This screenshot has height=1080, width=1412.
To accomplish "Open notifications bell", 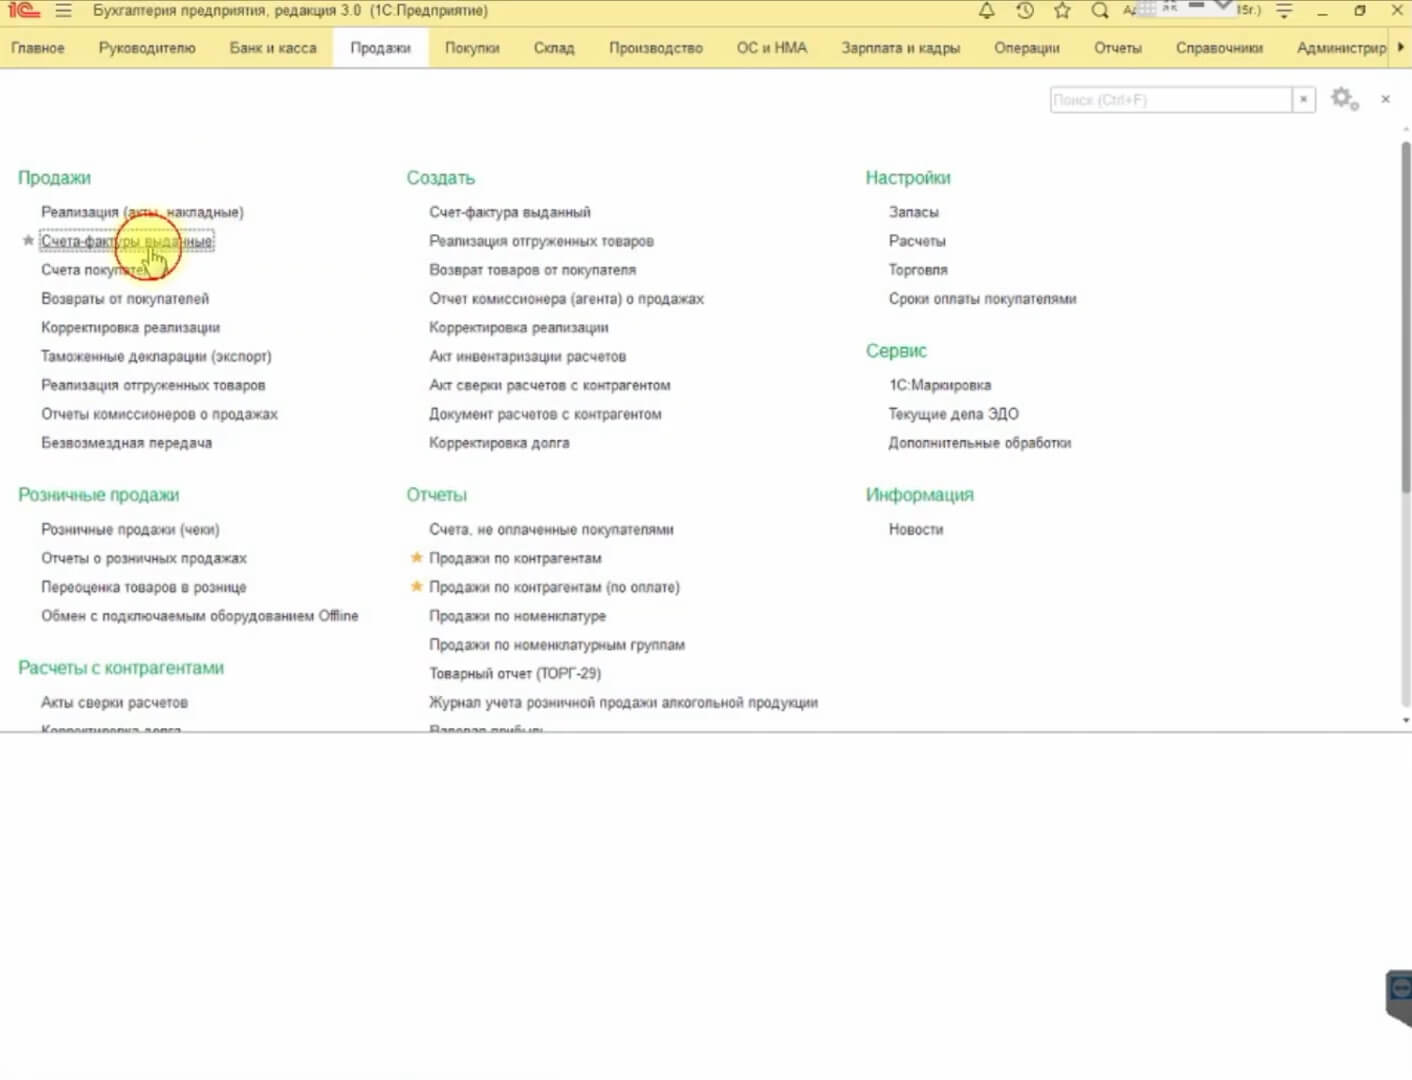I will 987,11.
